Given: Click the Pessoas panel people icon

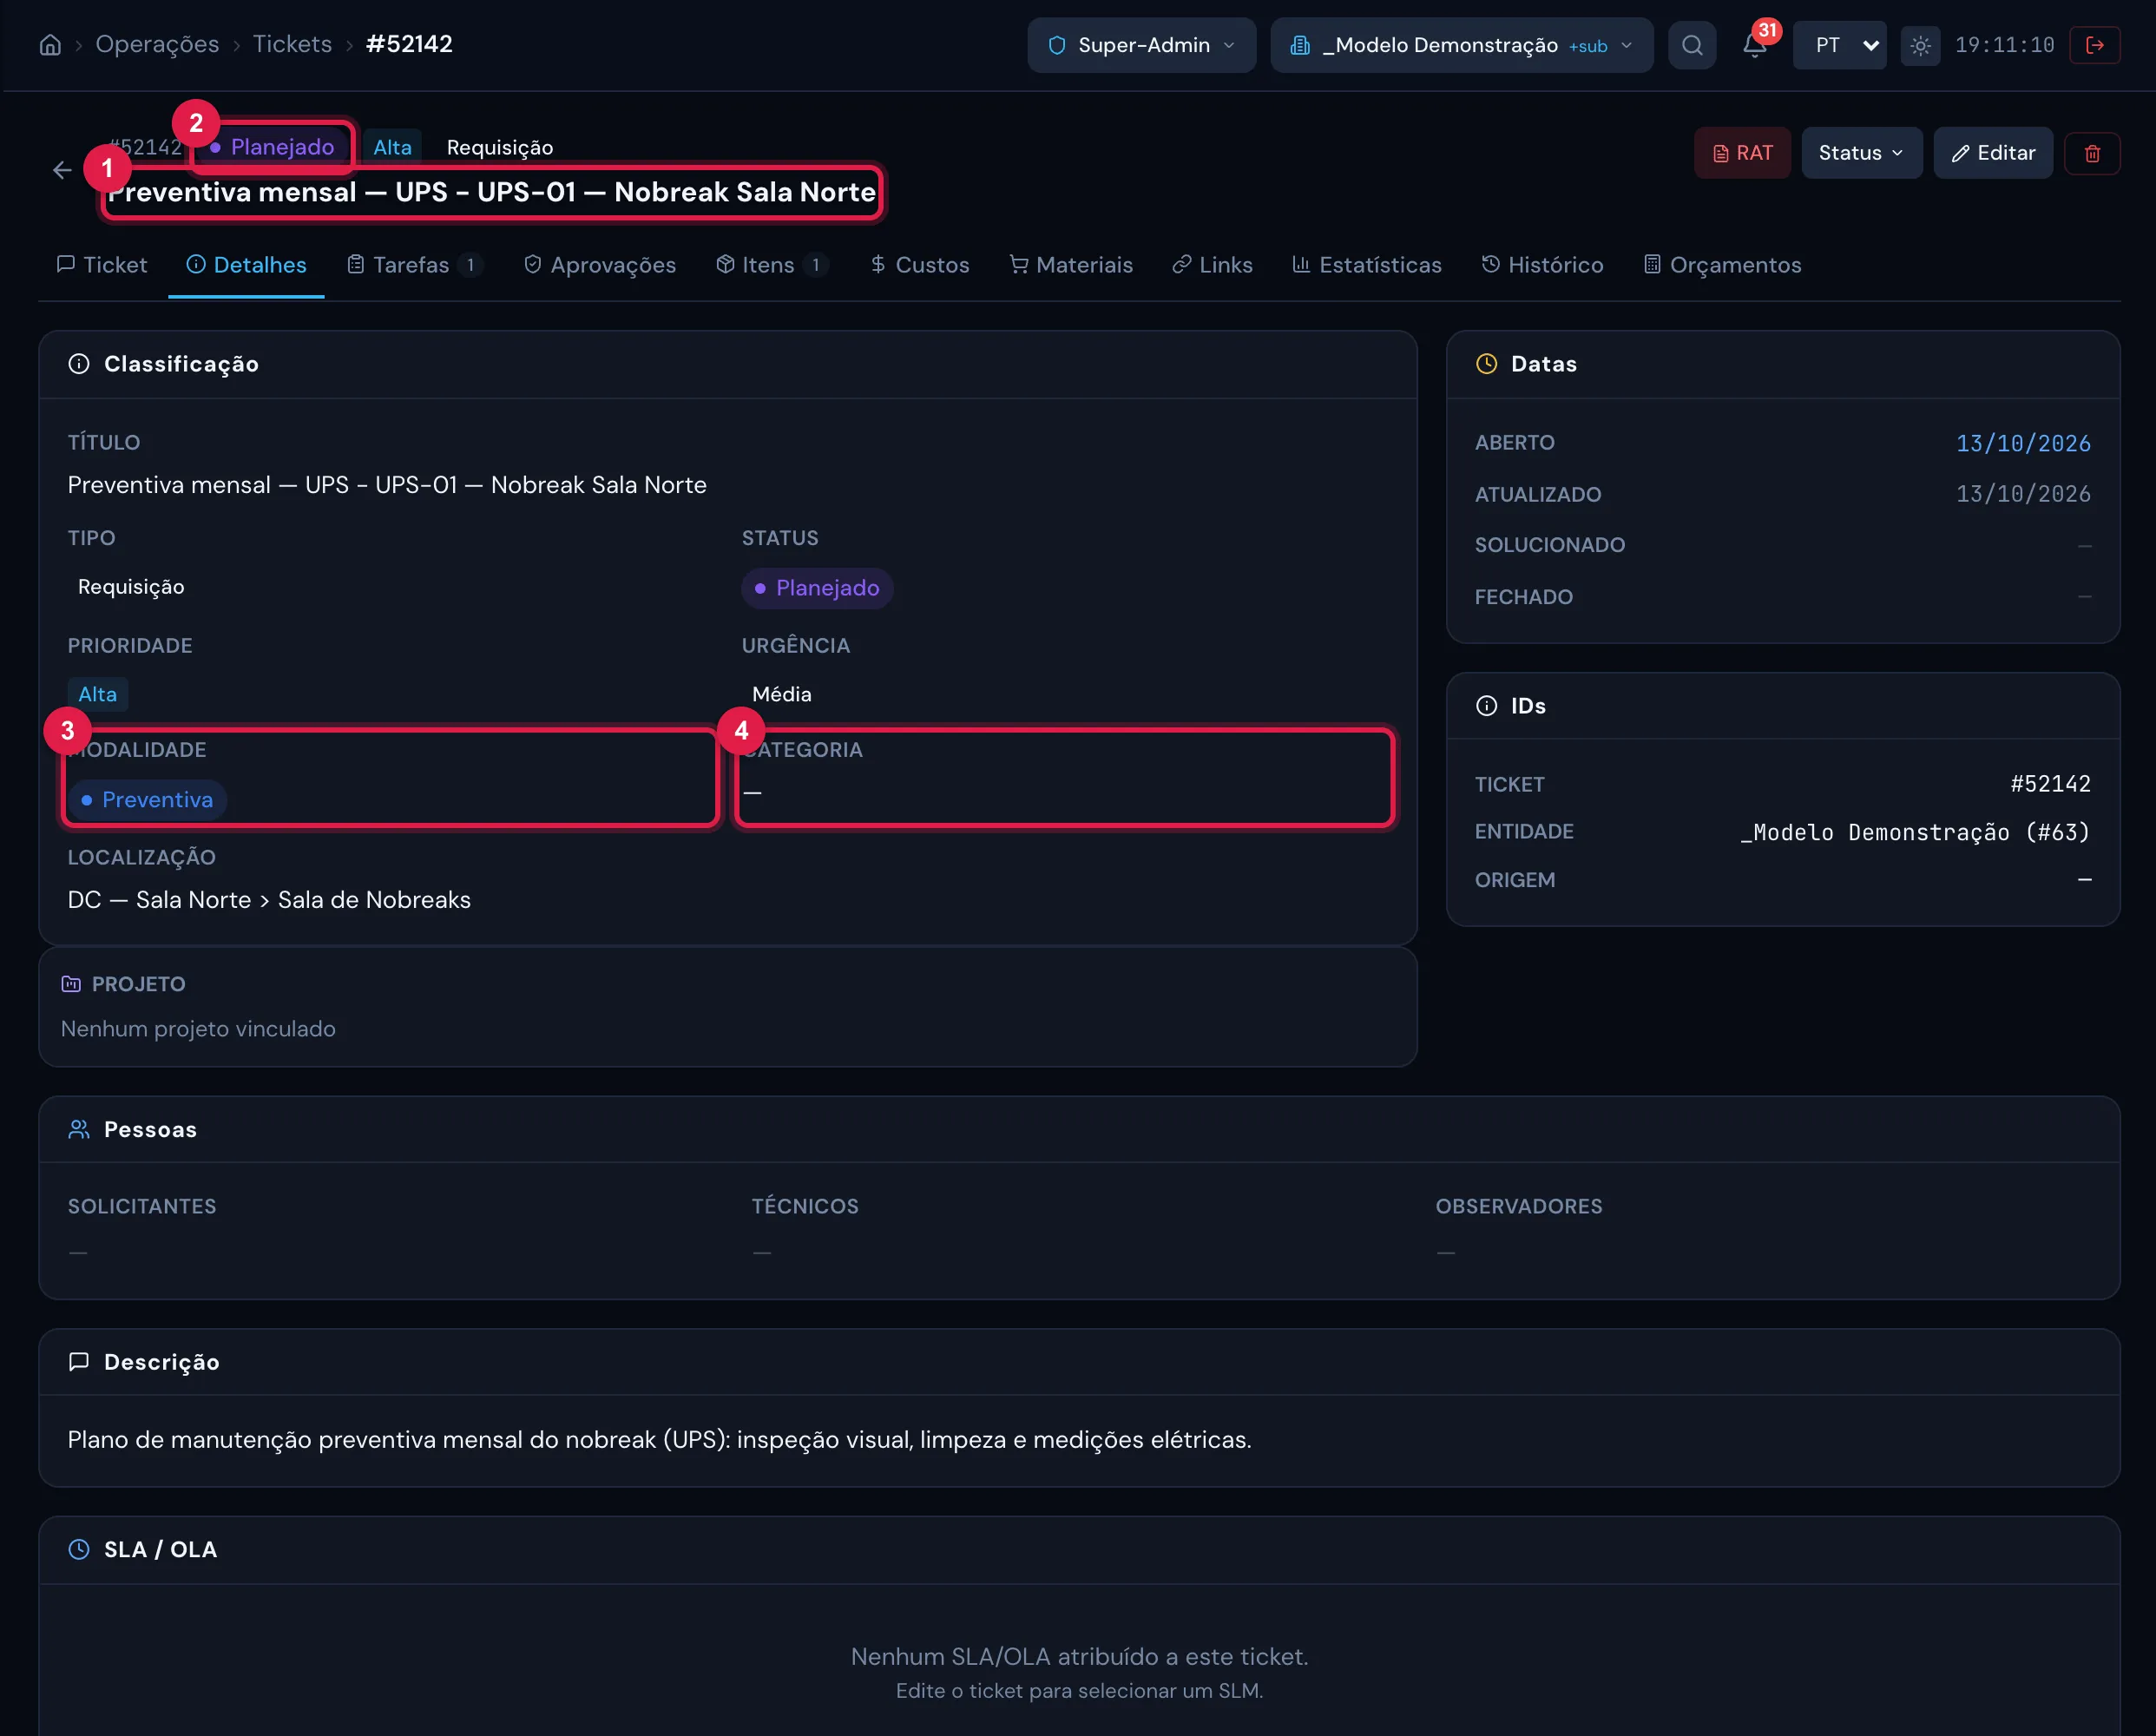Looking at the screenshot, I should tap(79, 1129).
